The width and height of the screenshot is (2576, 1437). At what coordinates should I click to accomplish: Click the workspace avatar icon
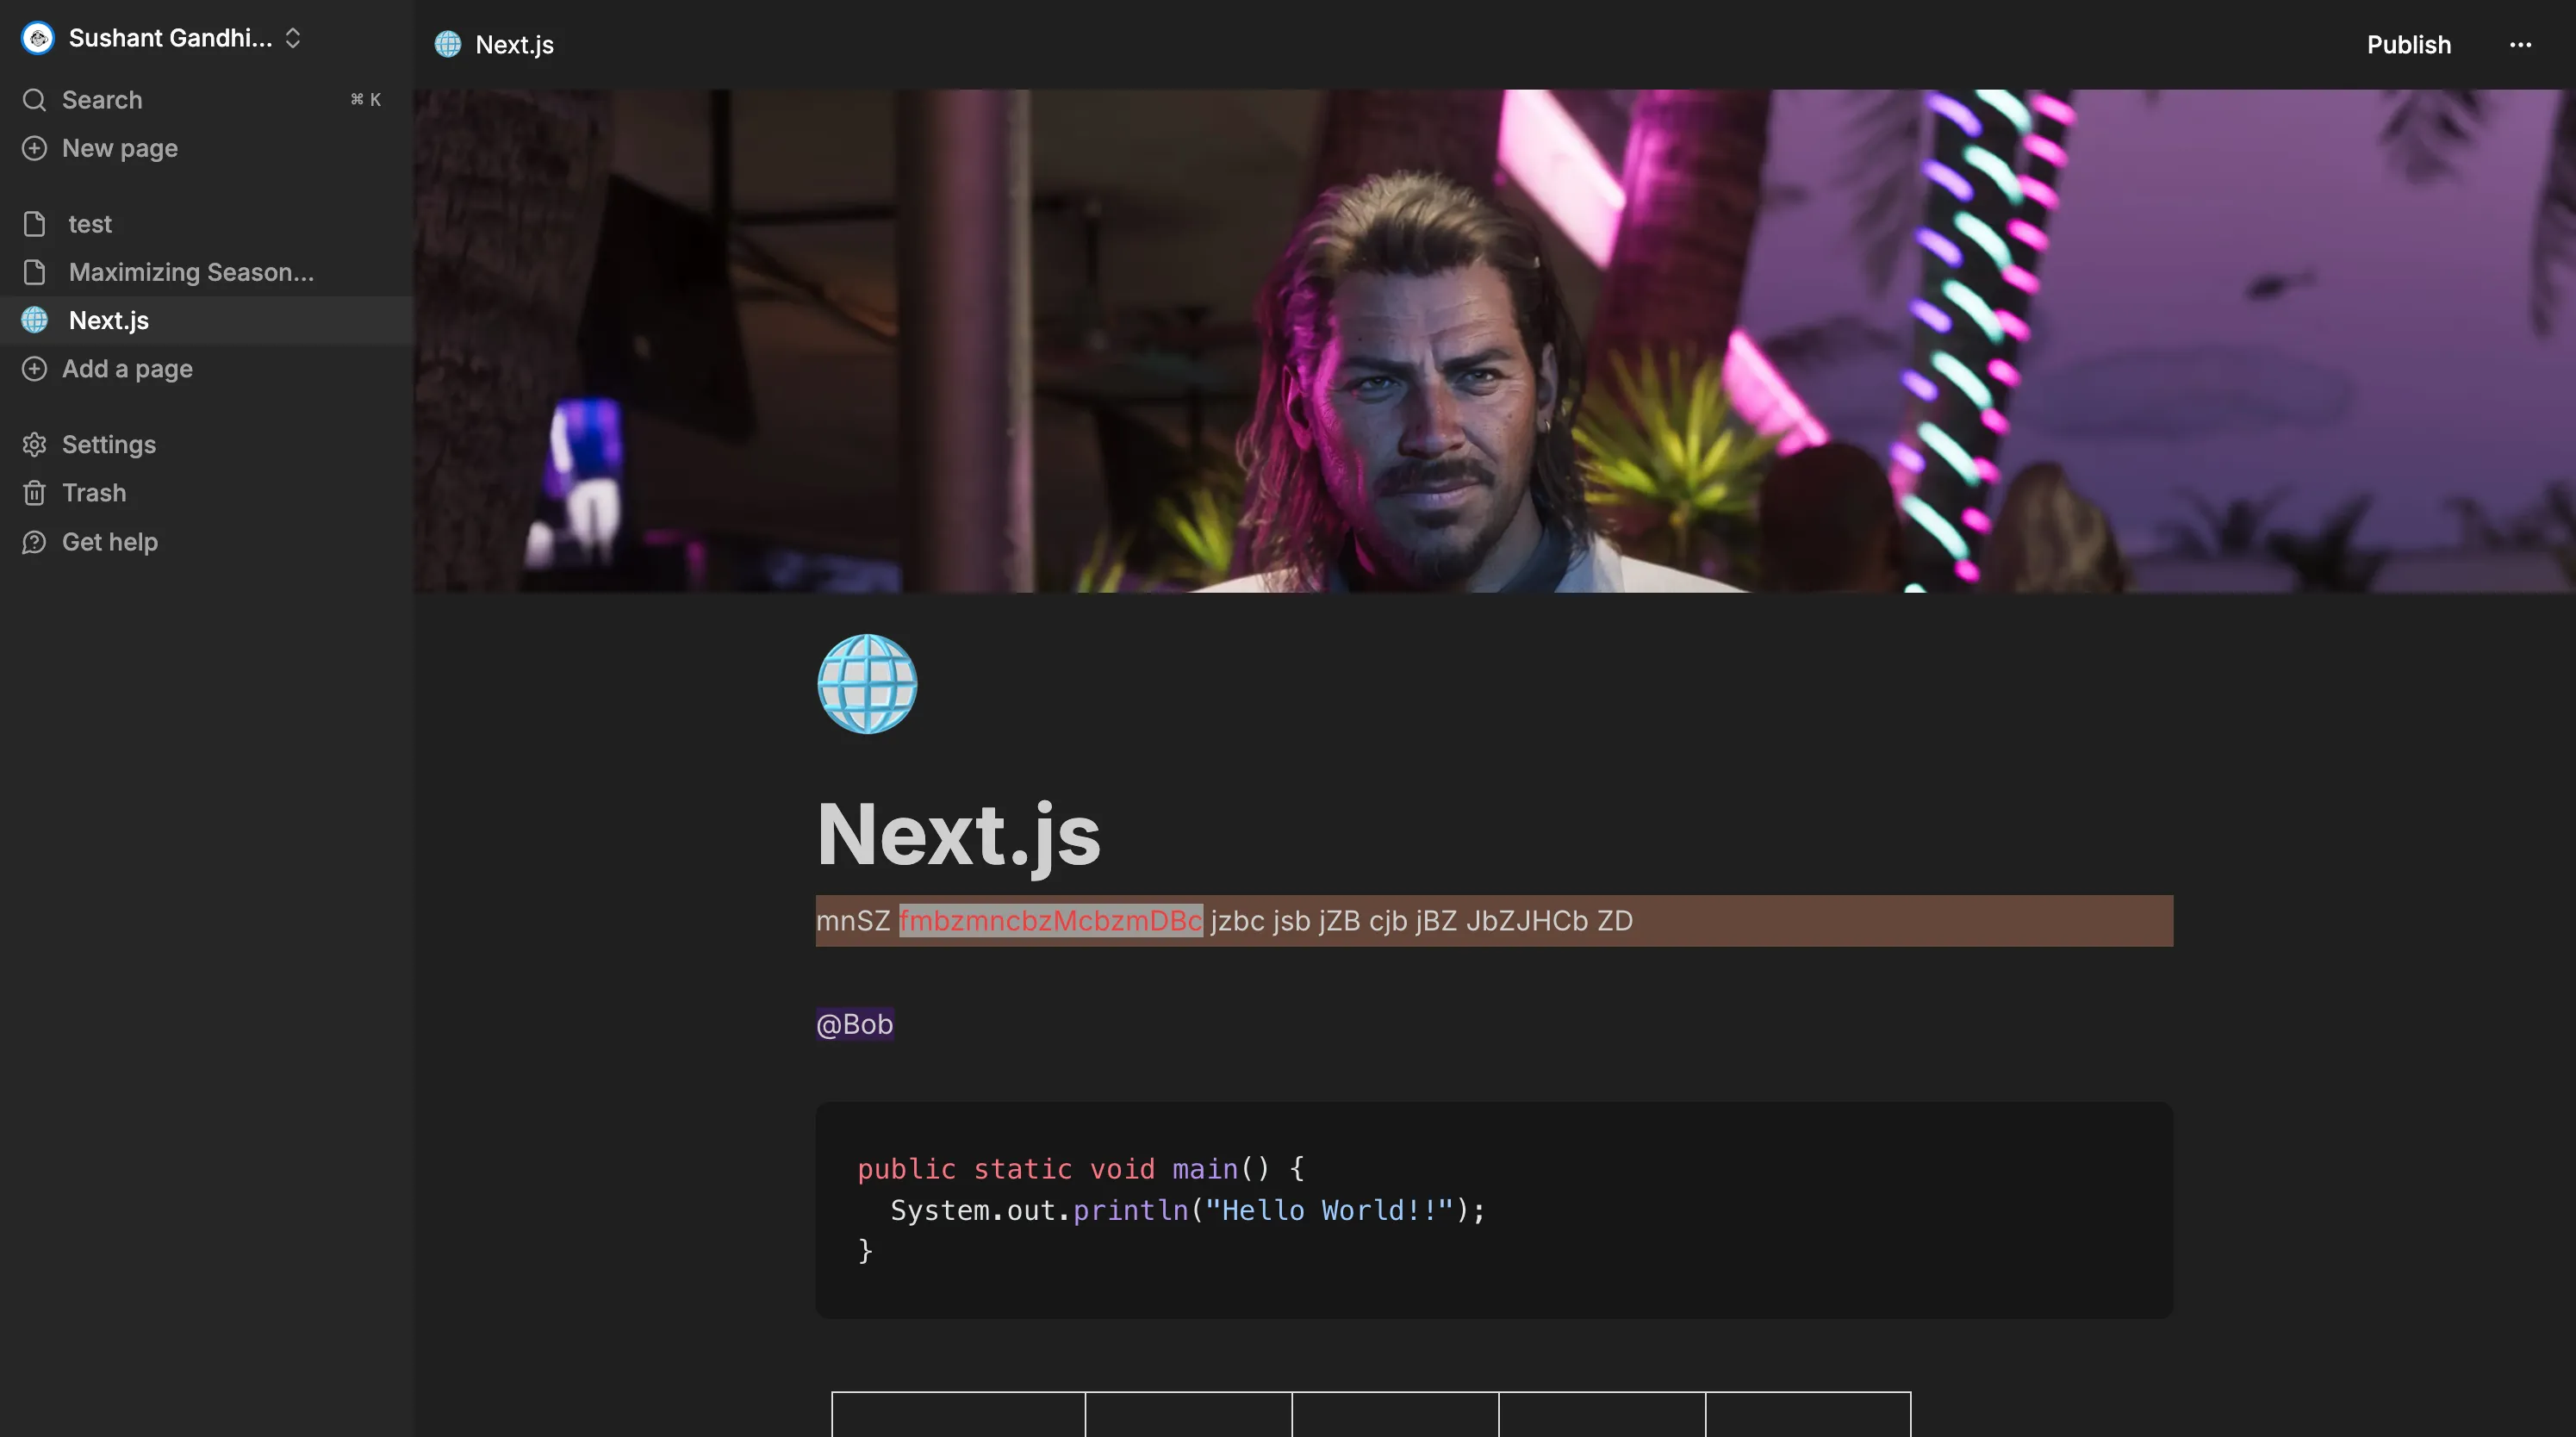point(38,38)
